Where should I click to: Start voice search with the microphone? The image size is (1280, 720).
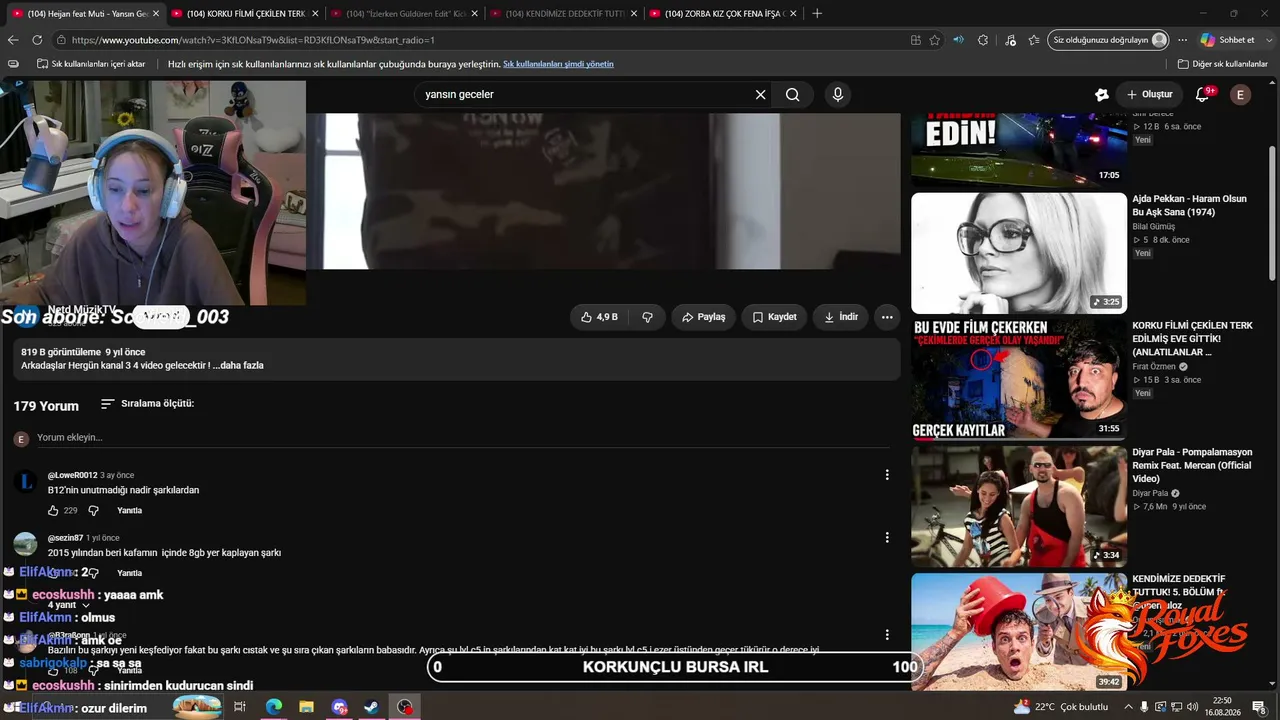[x=838, y=95]
